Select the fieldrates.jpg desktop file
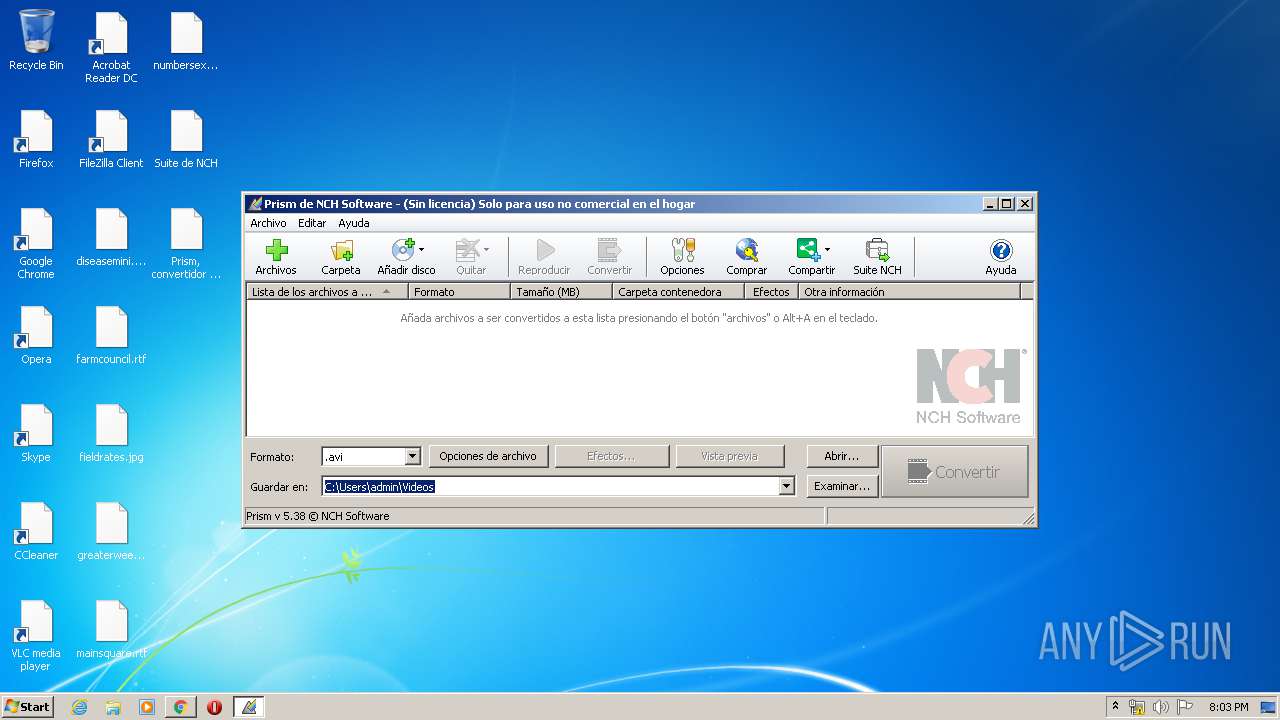 (x=111, y=433)
